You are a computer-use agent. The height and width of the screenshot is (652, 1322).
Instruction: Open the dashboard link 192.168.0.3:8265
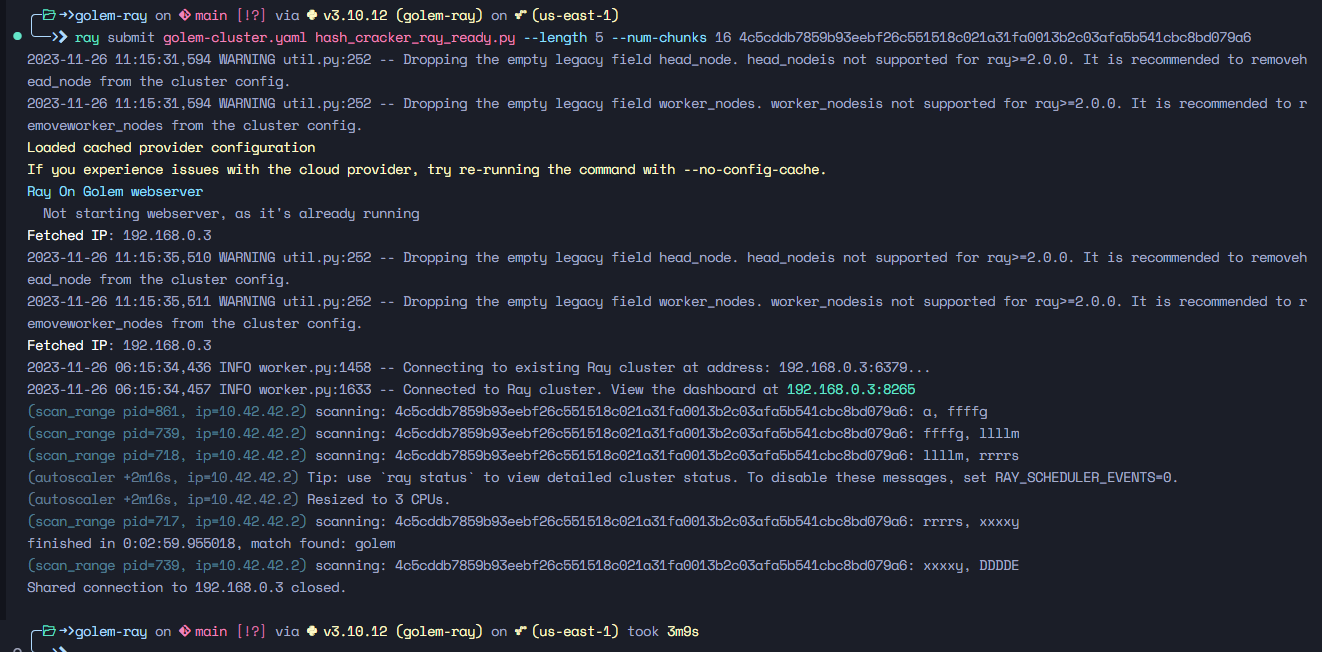click(x=851, y=390)
